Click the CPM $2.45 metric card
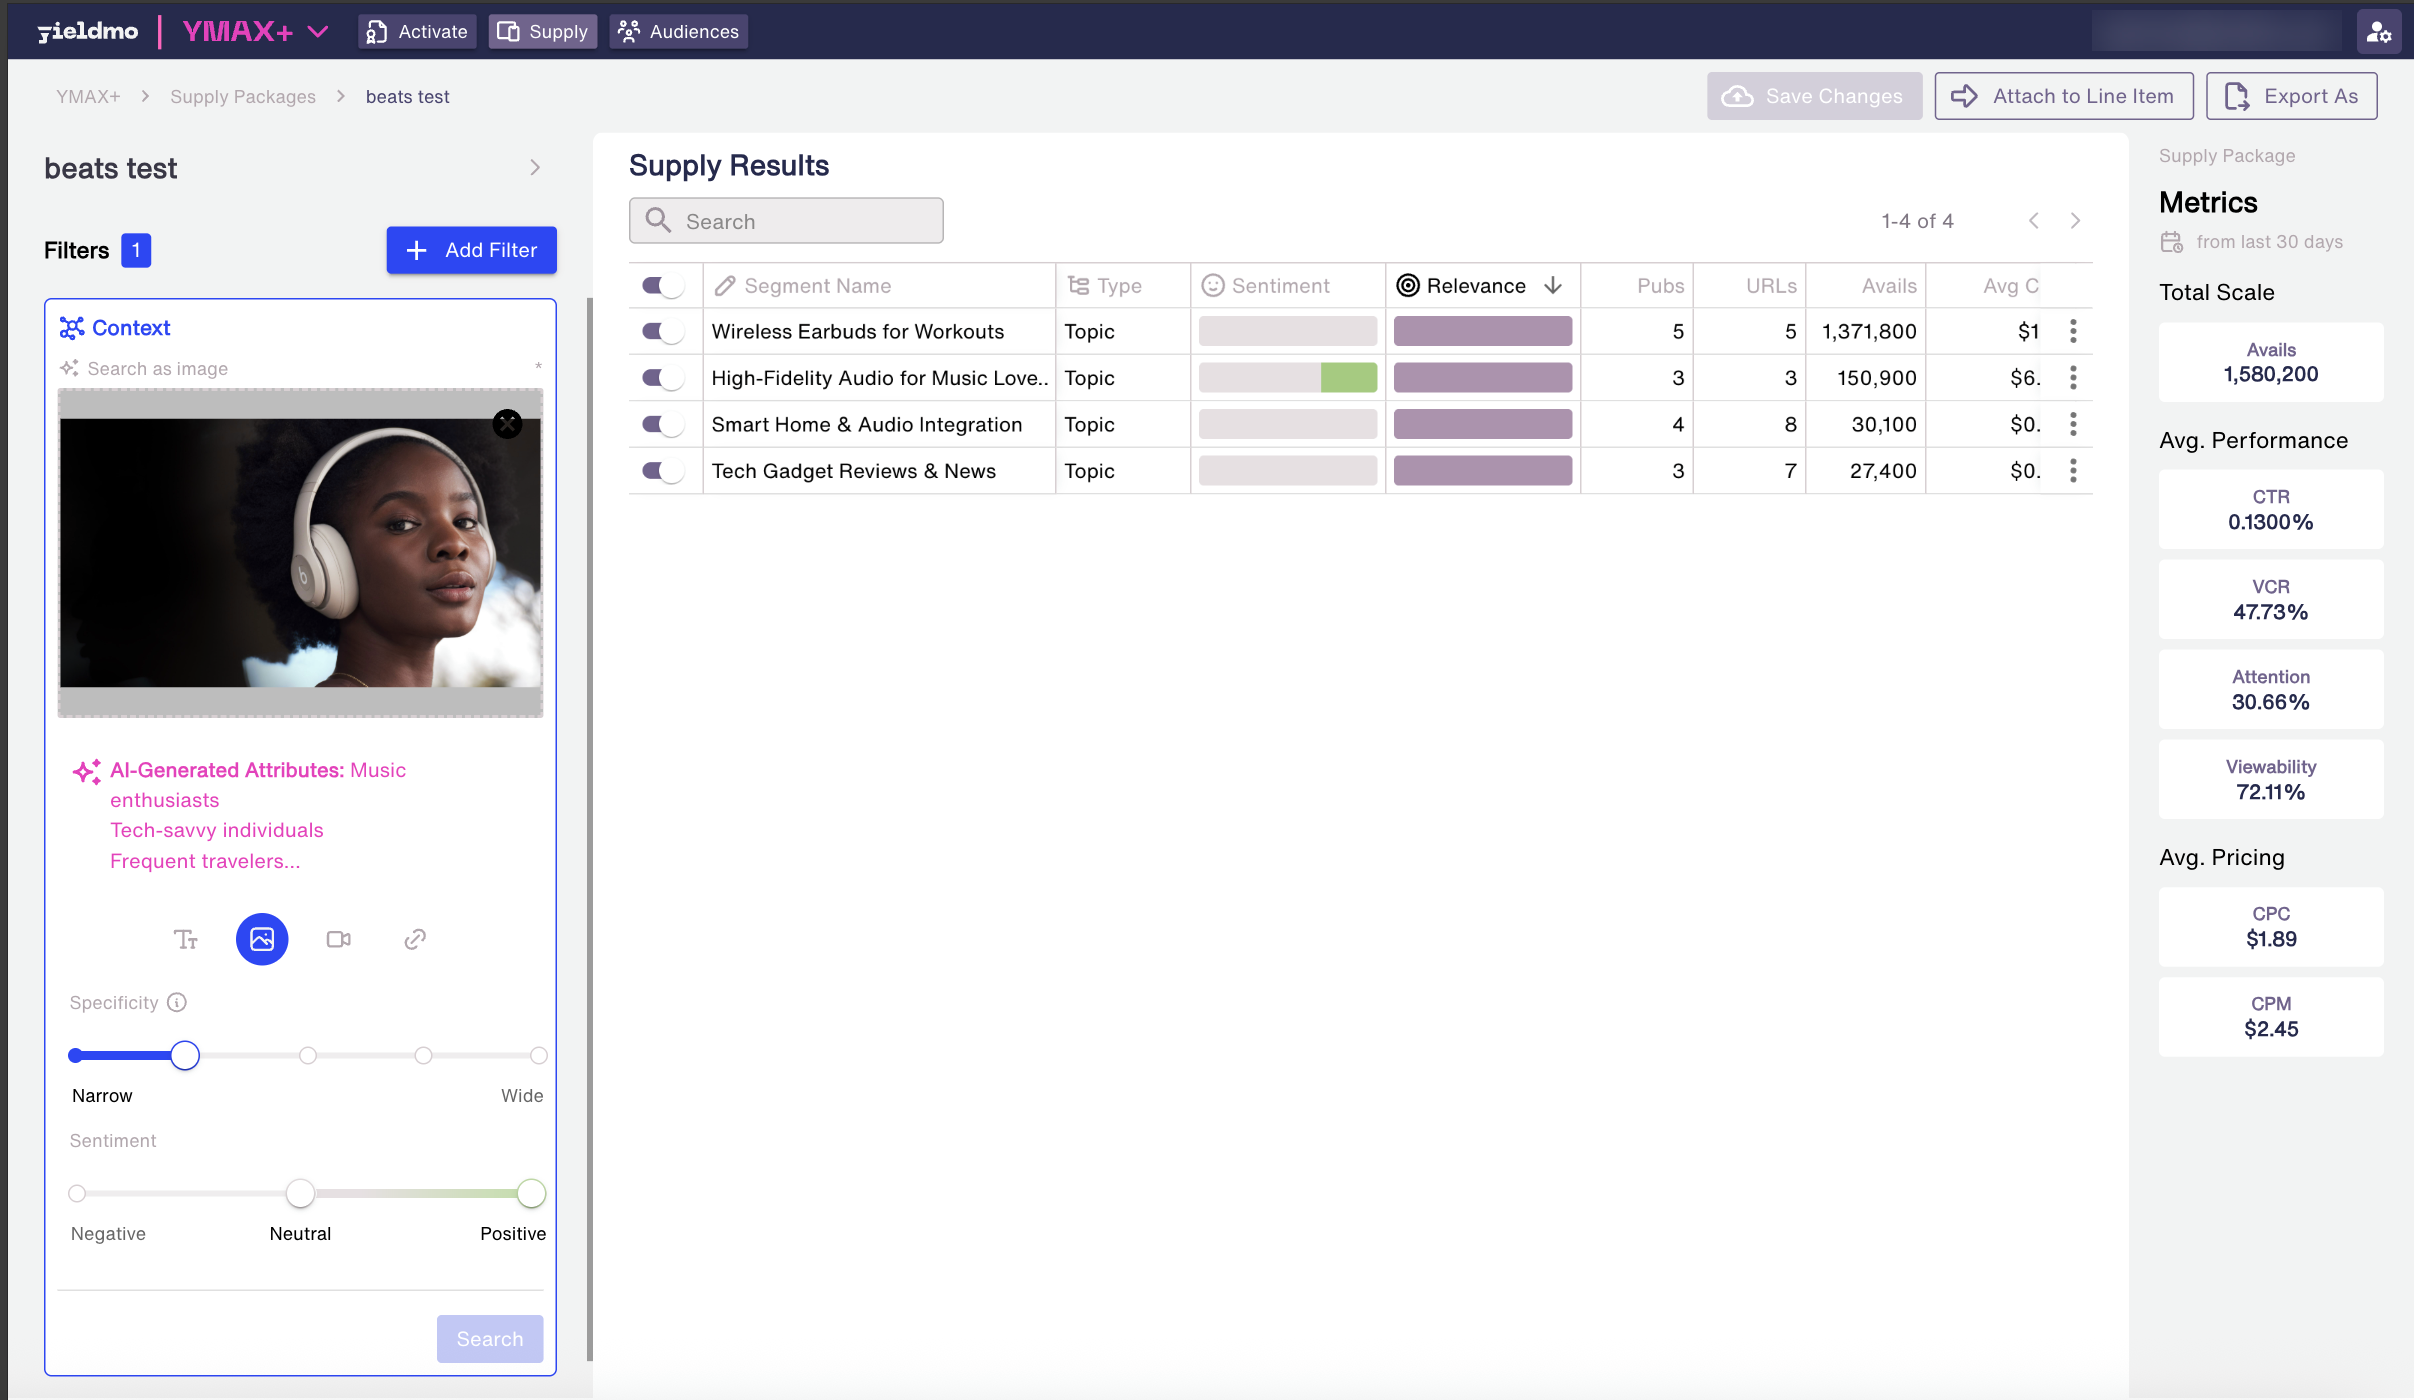 (x=2271, y=1016)
